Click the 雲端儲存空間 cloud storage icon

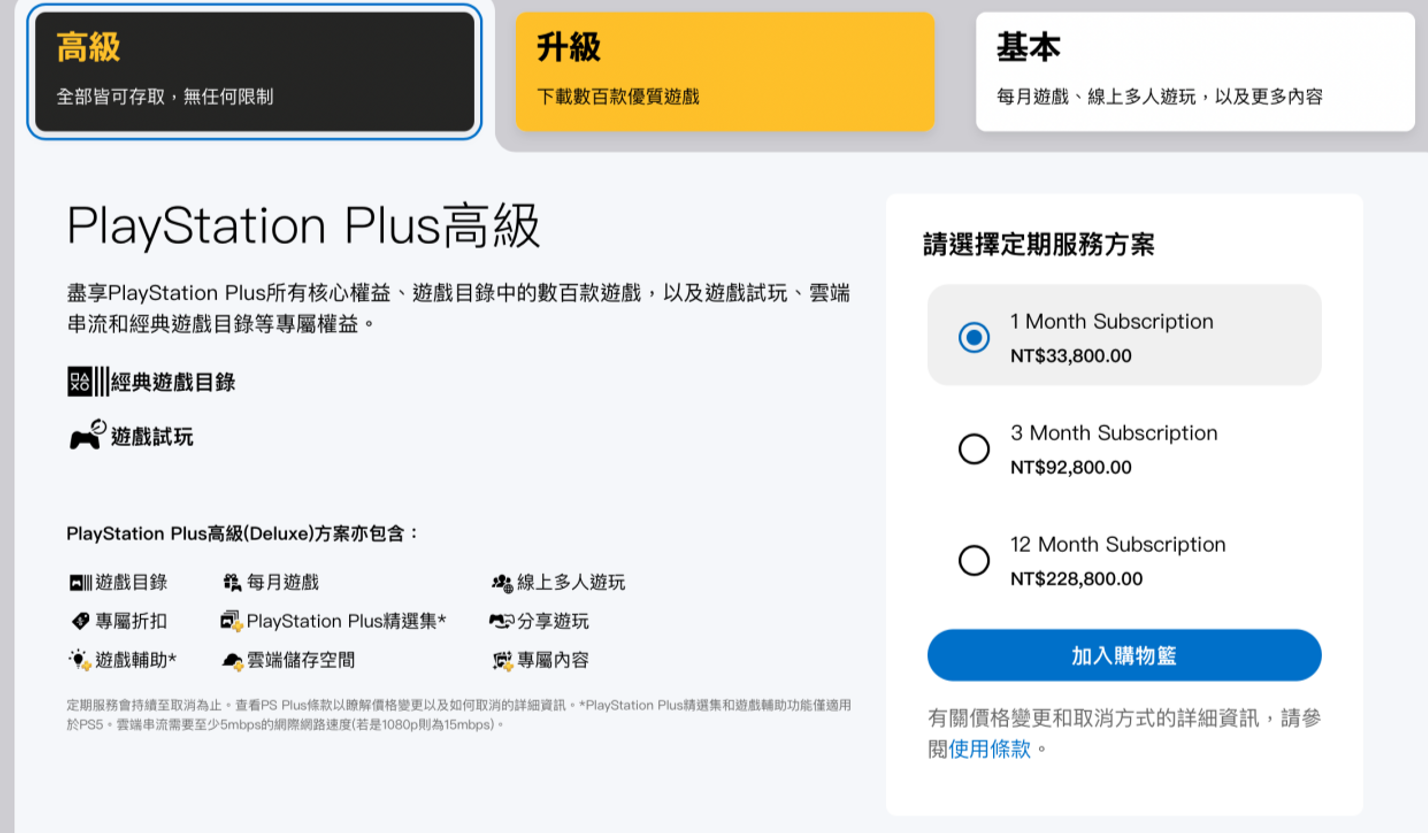232,660
